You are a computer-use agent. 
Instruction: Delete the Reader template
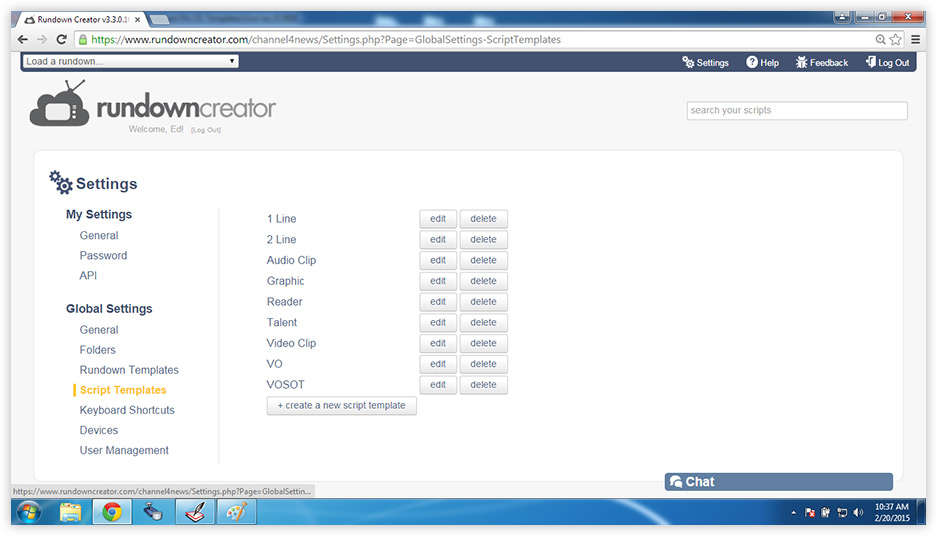point(483,302)
